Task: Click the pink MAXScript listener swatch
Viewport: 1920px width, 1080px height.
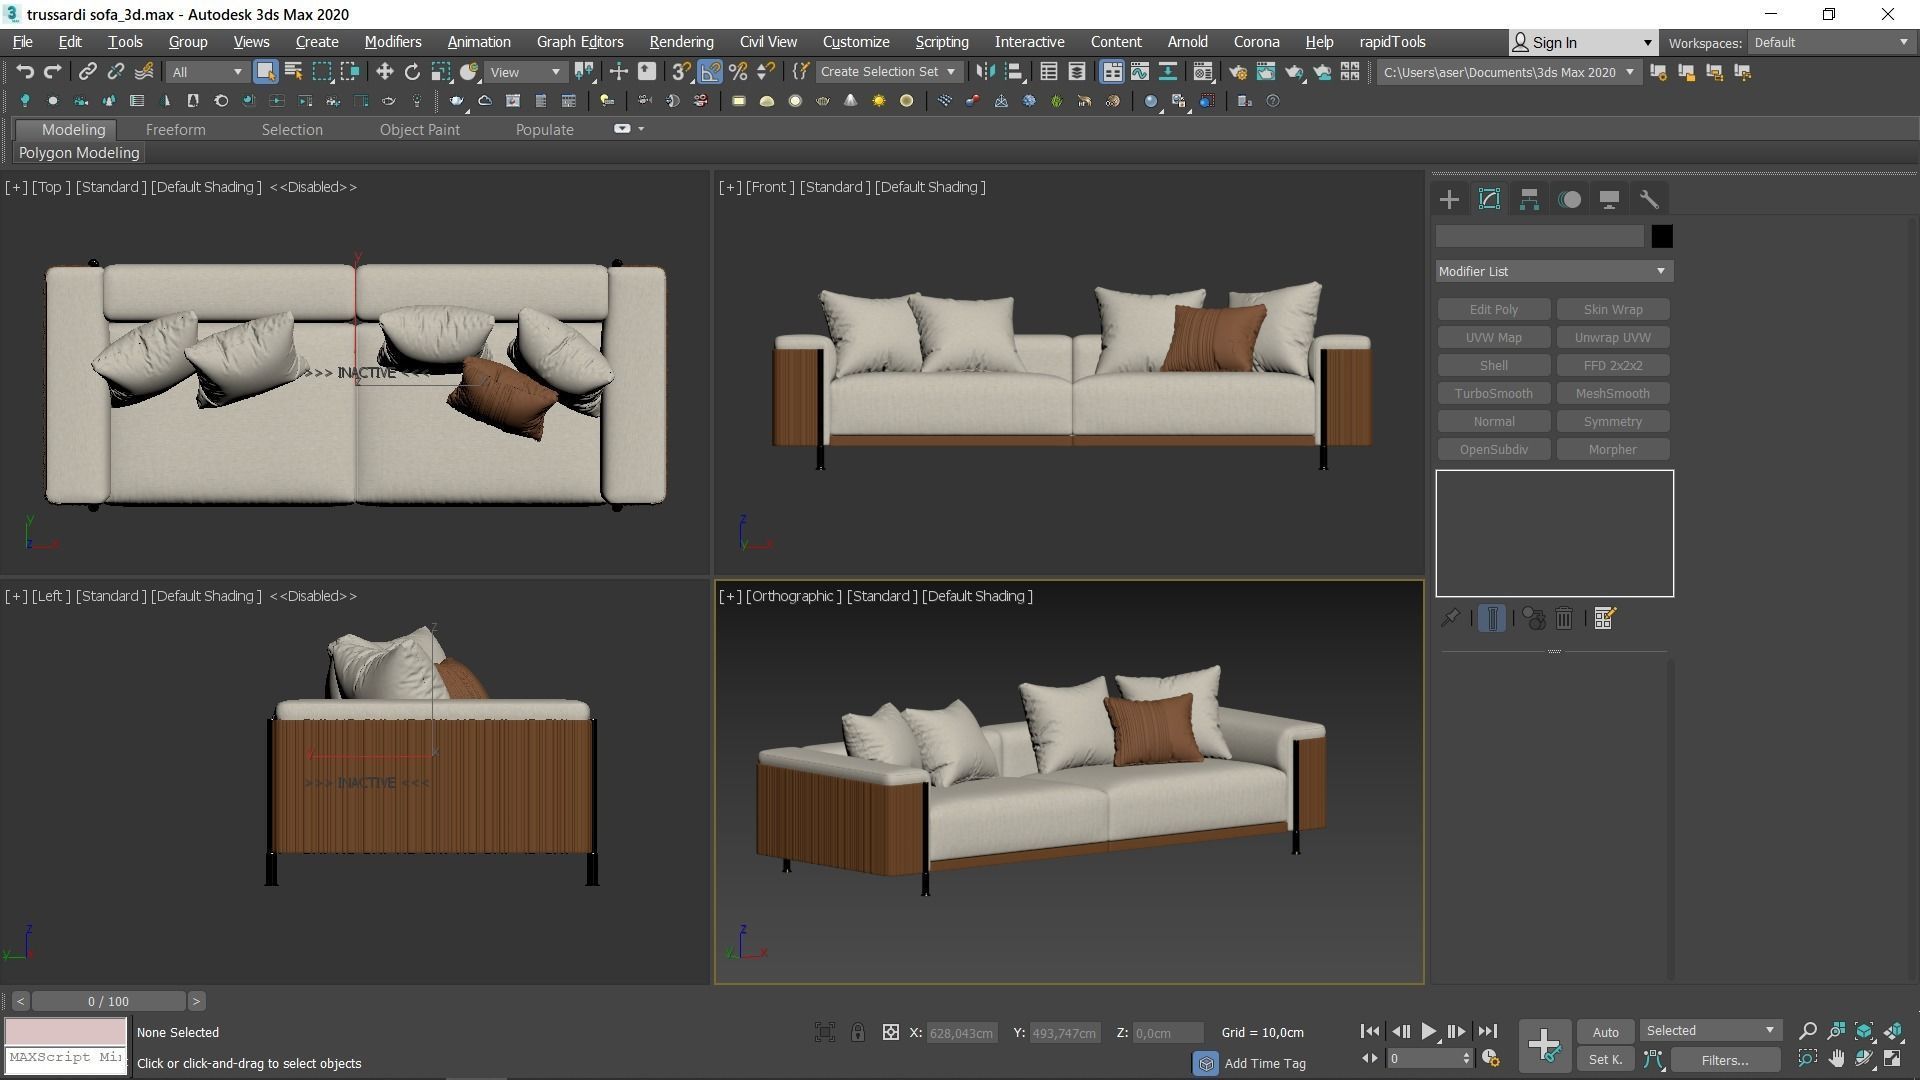Action: click(66, 1031)
